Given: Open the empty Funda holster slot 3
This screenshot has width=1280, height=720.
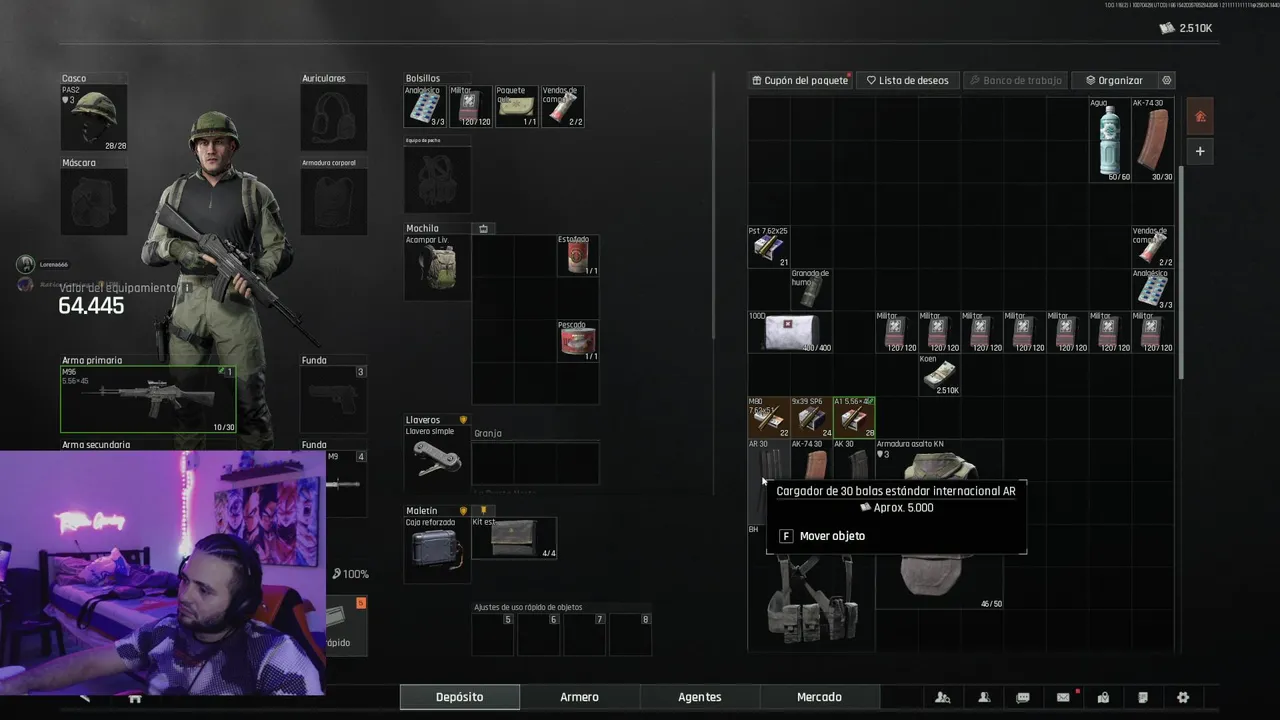Looking at the screenshot, I should coord(334,399).
